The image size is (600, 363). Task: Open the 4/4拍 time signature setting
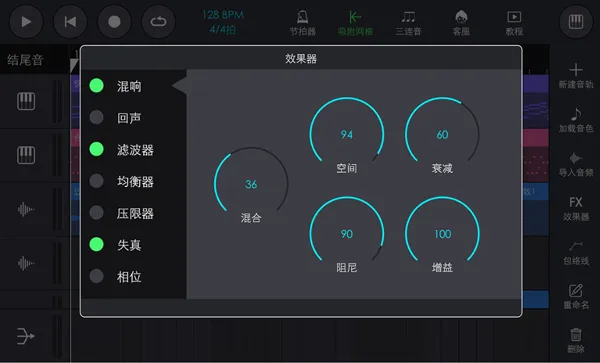click(223, 29)
